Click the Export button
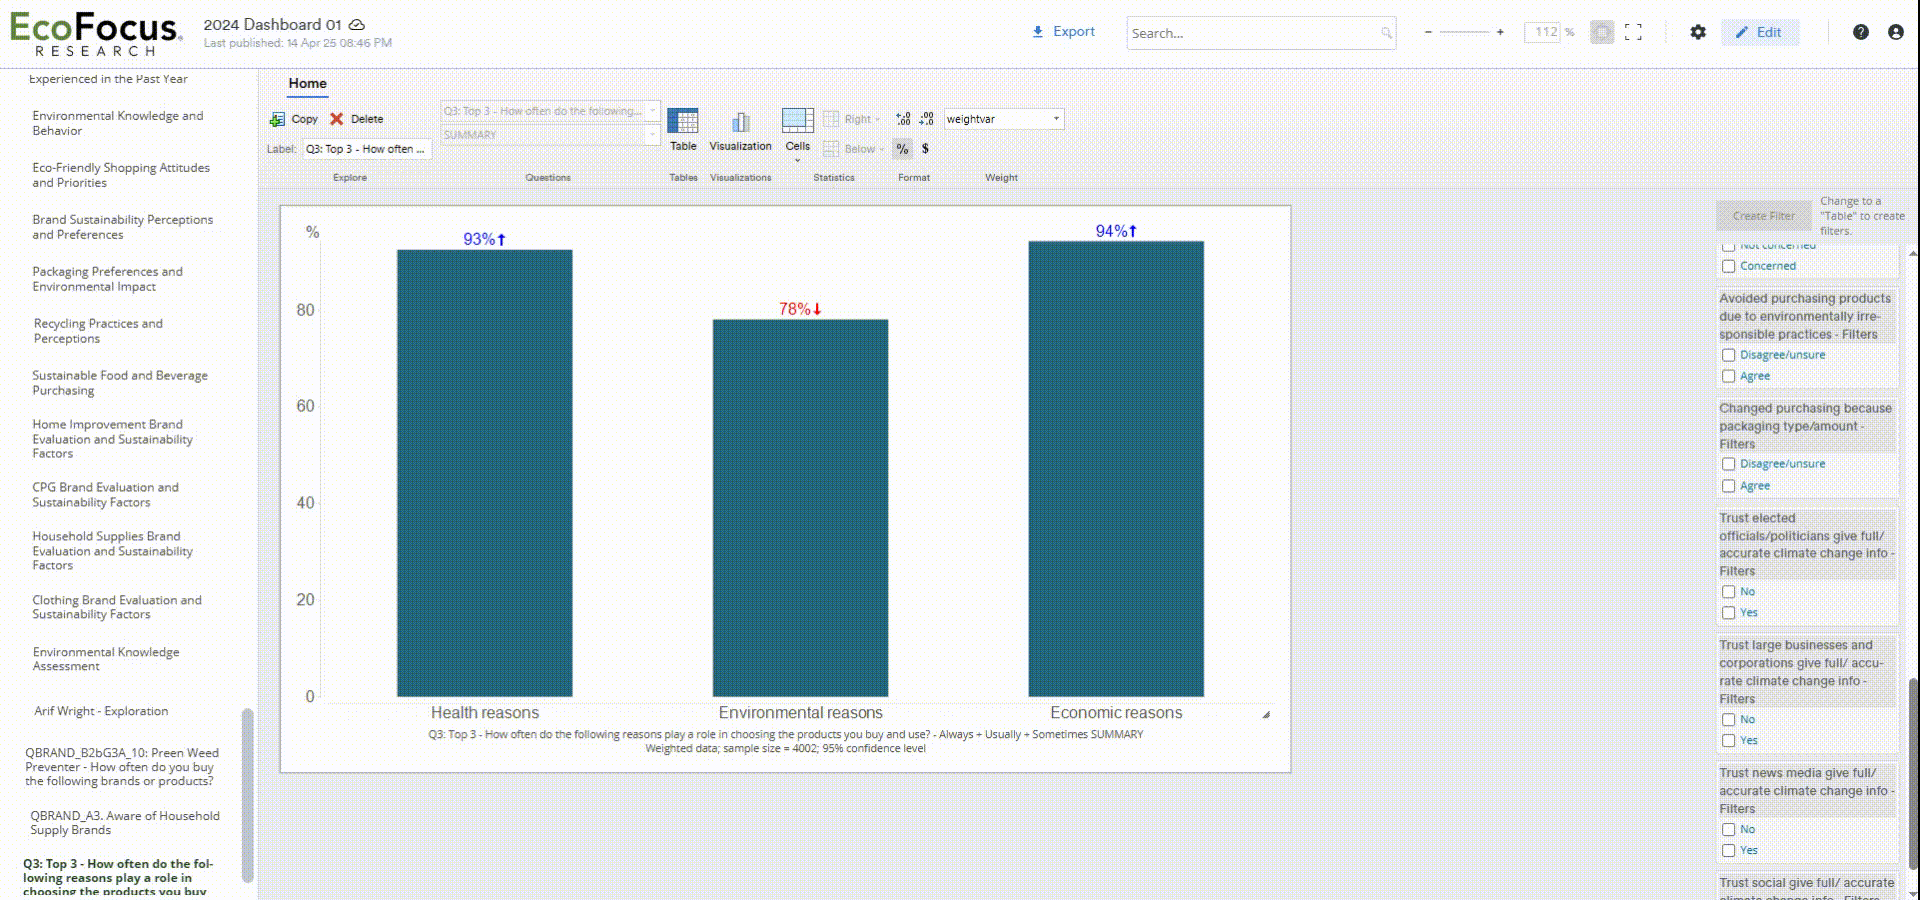The width and height of the screenshot is (1920, 900). click(x=1063, y=31)
